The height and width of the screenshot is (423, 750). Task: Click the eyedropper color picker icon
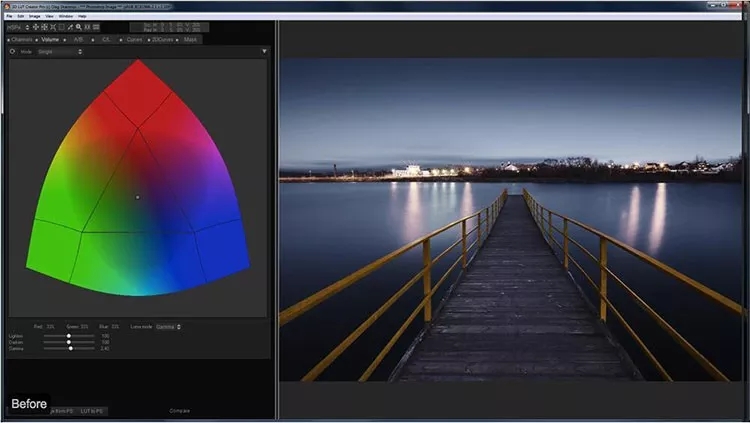coord(70,27)
